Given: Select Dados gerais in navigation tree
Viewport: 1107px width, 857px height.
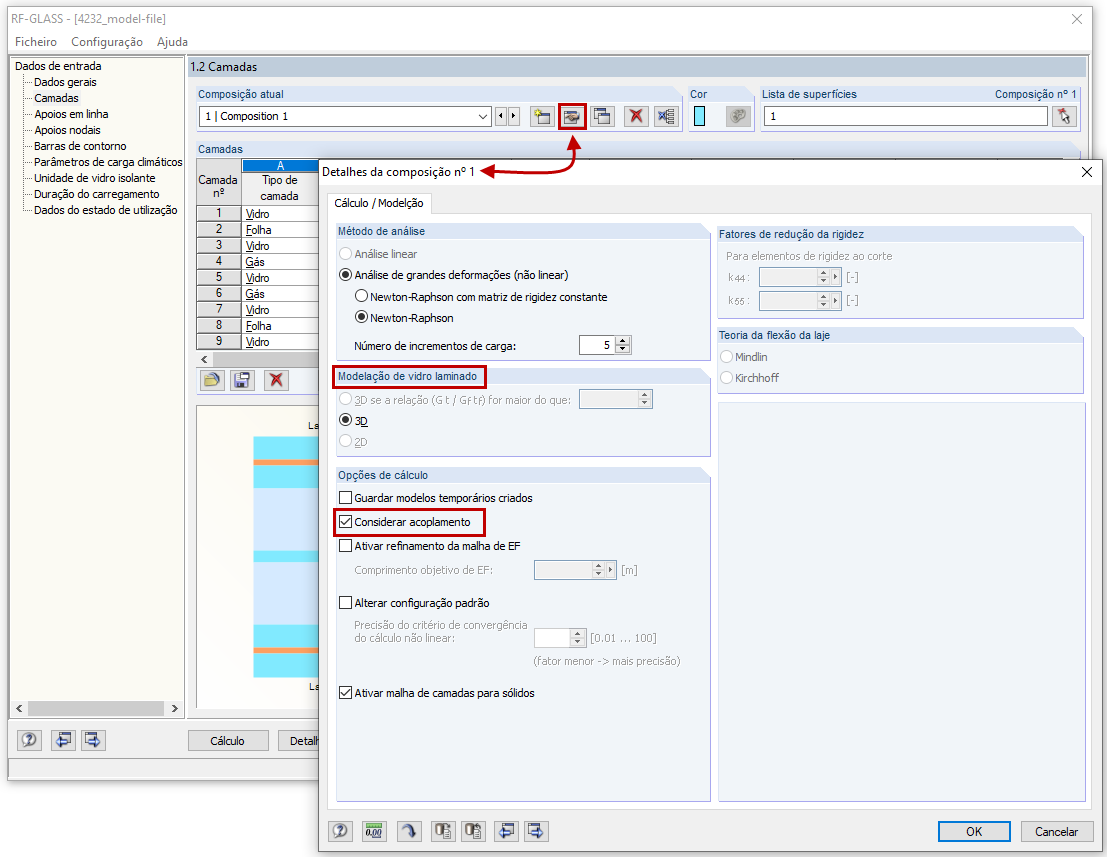Looking at the screenshot, I should tap(65, 82).
